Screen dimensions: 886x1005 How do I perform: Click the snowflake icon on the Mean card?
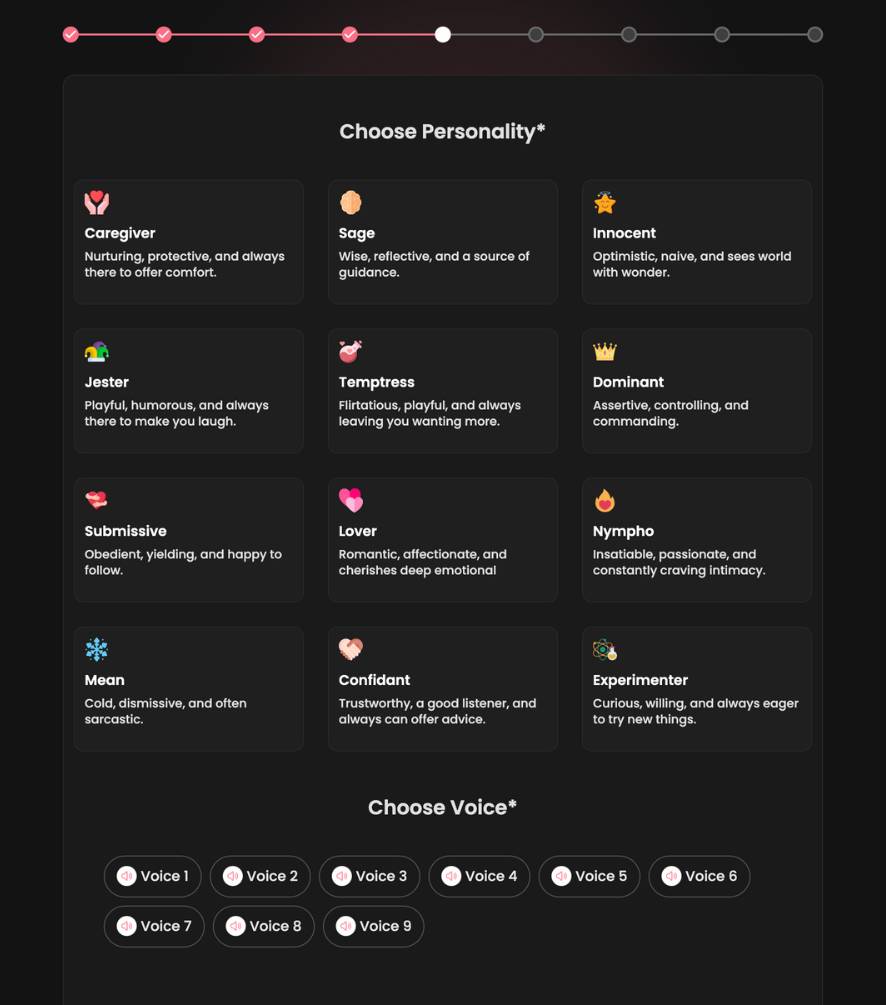[x=96, y=649]
